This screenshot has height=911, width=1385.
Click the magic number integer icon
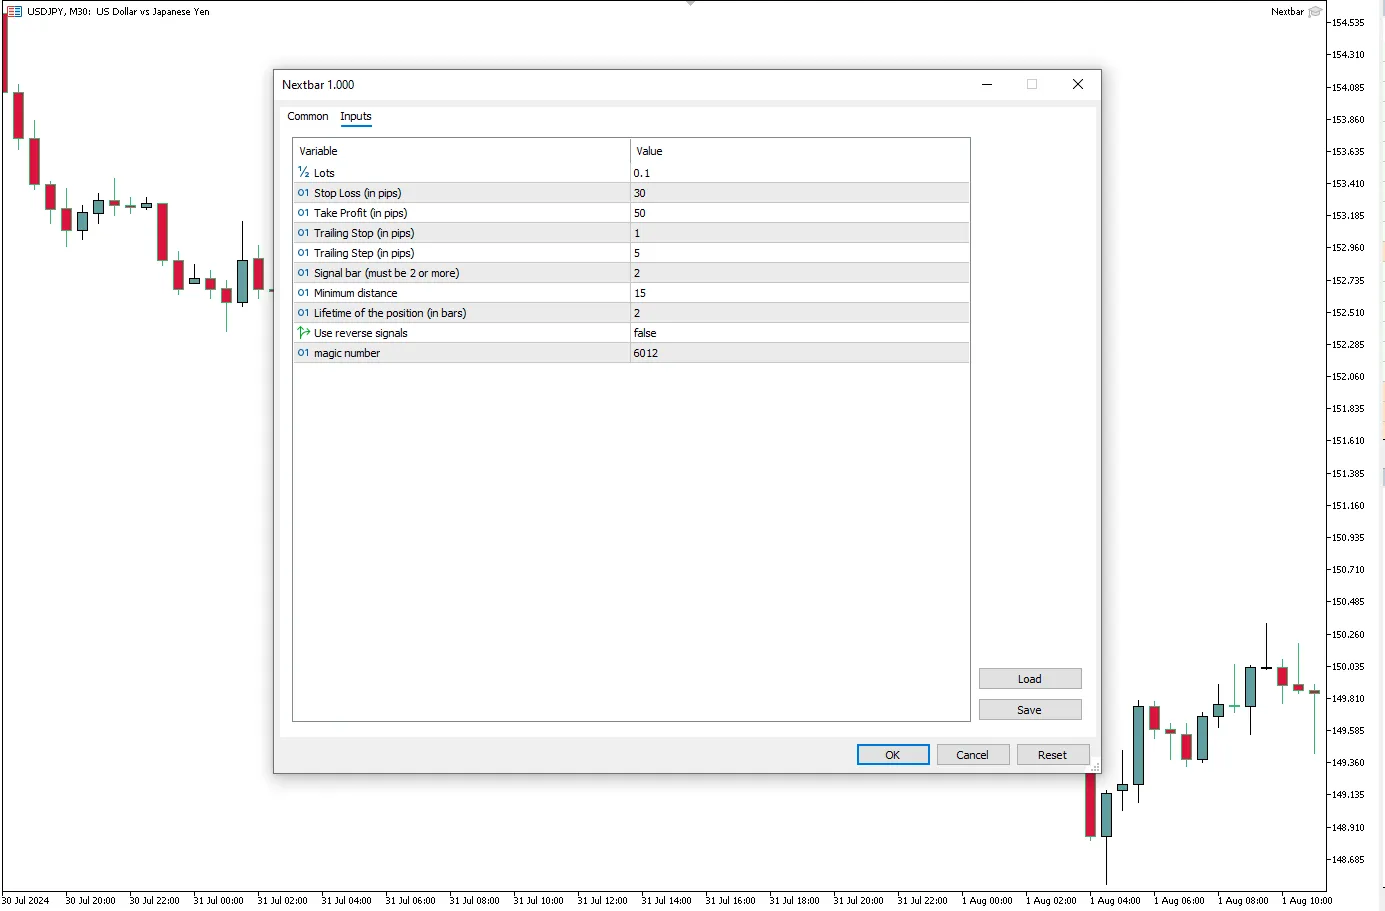tap(303, 353)
